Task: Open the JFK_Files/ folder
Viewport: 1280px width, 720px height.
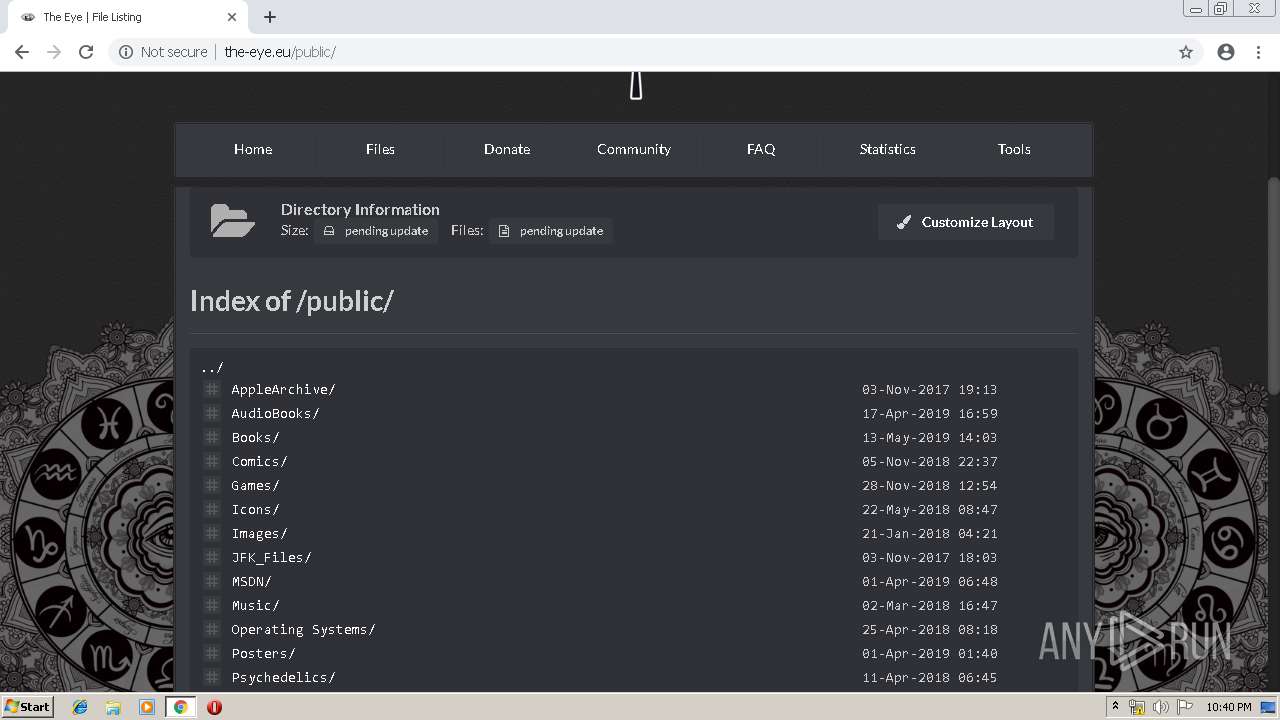Action: tap(271, 557)
